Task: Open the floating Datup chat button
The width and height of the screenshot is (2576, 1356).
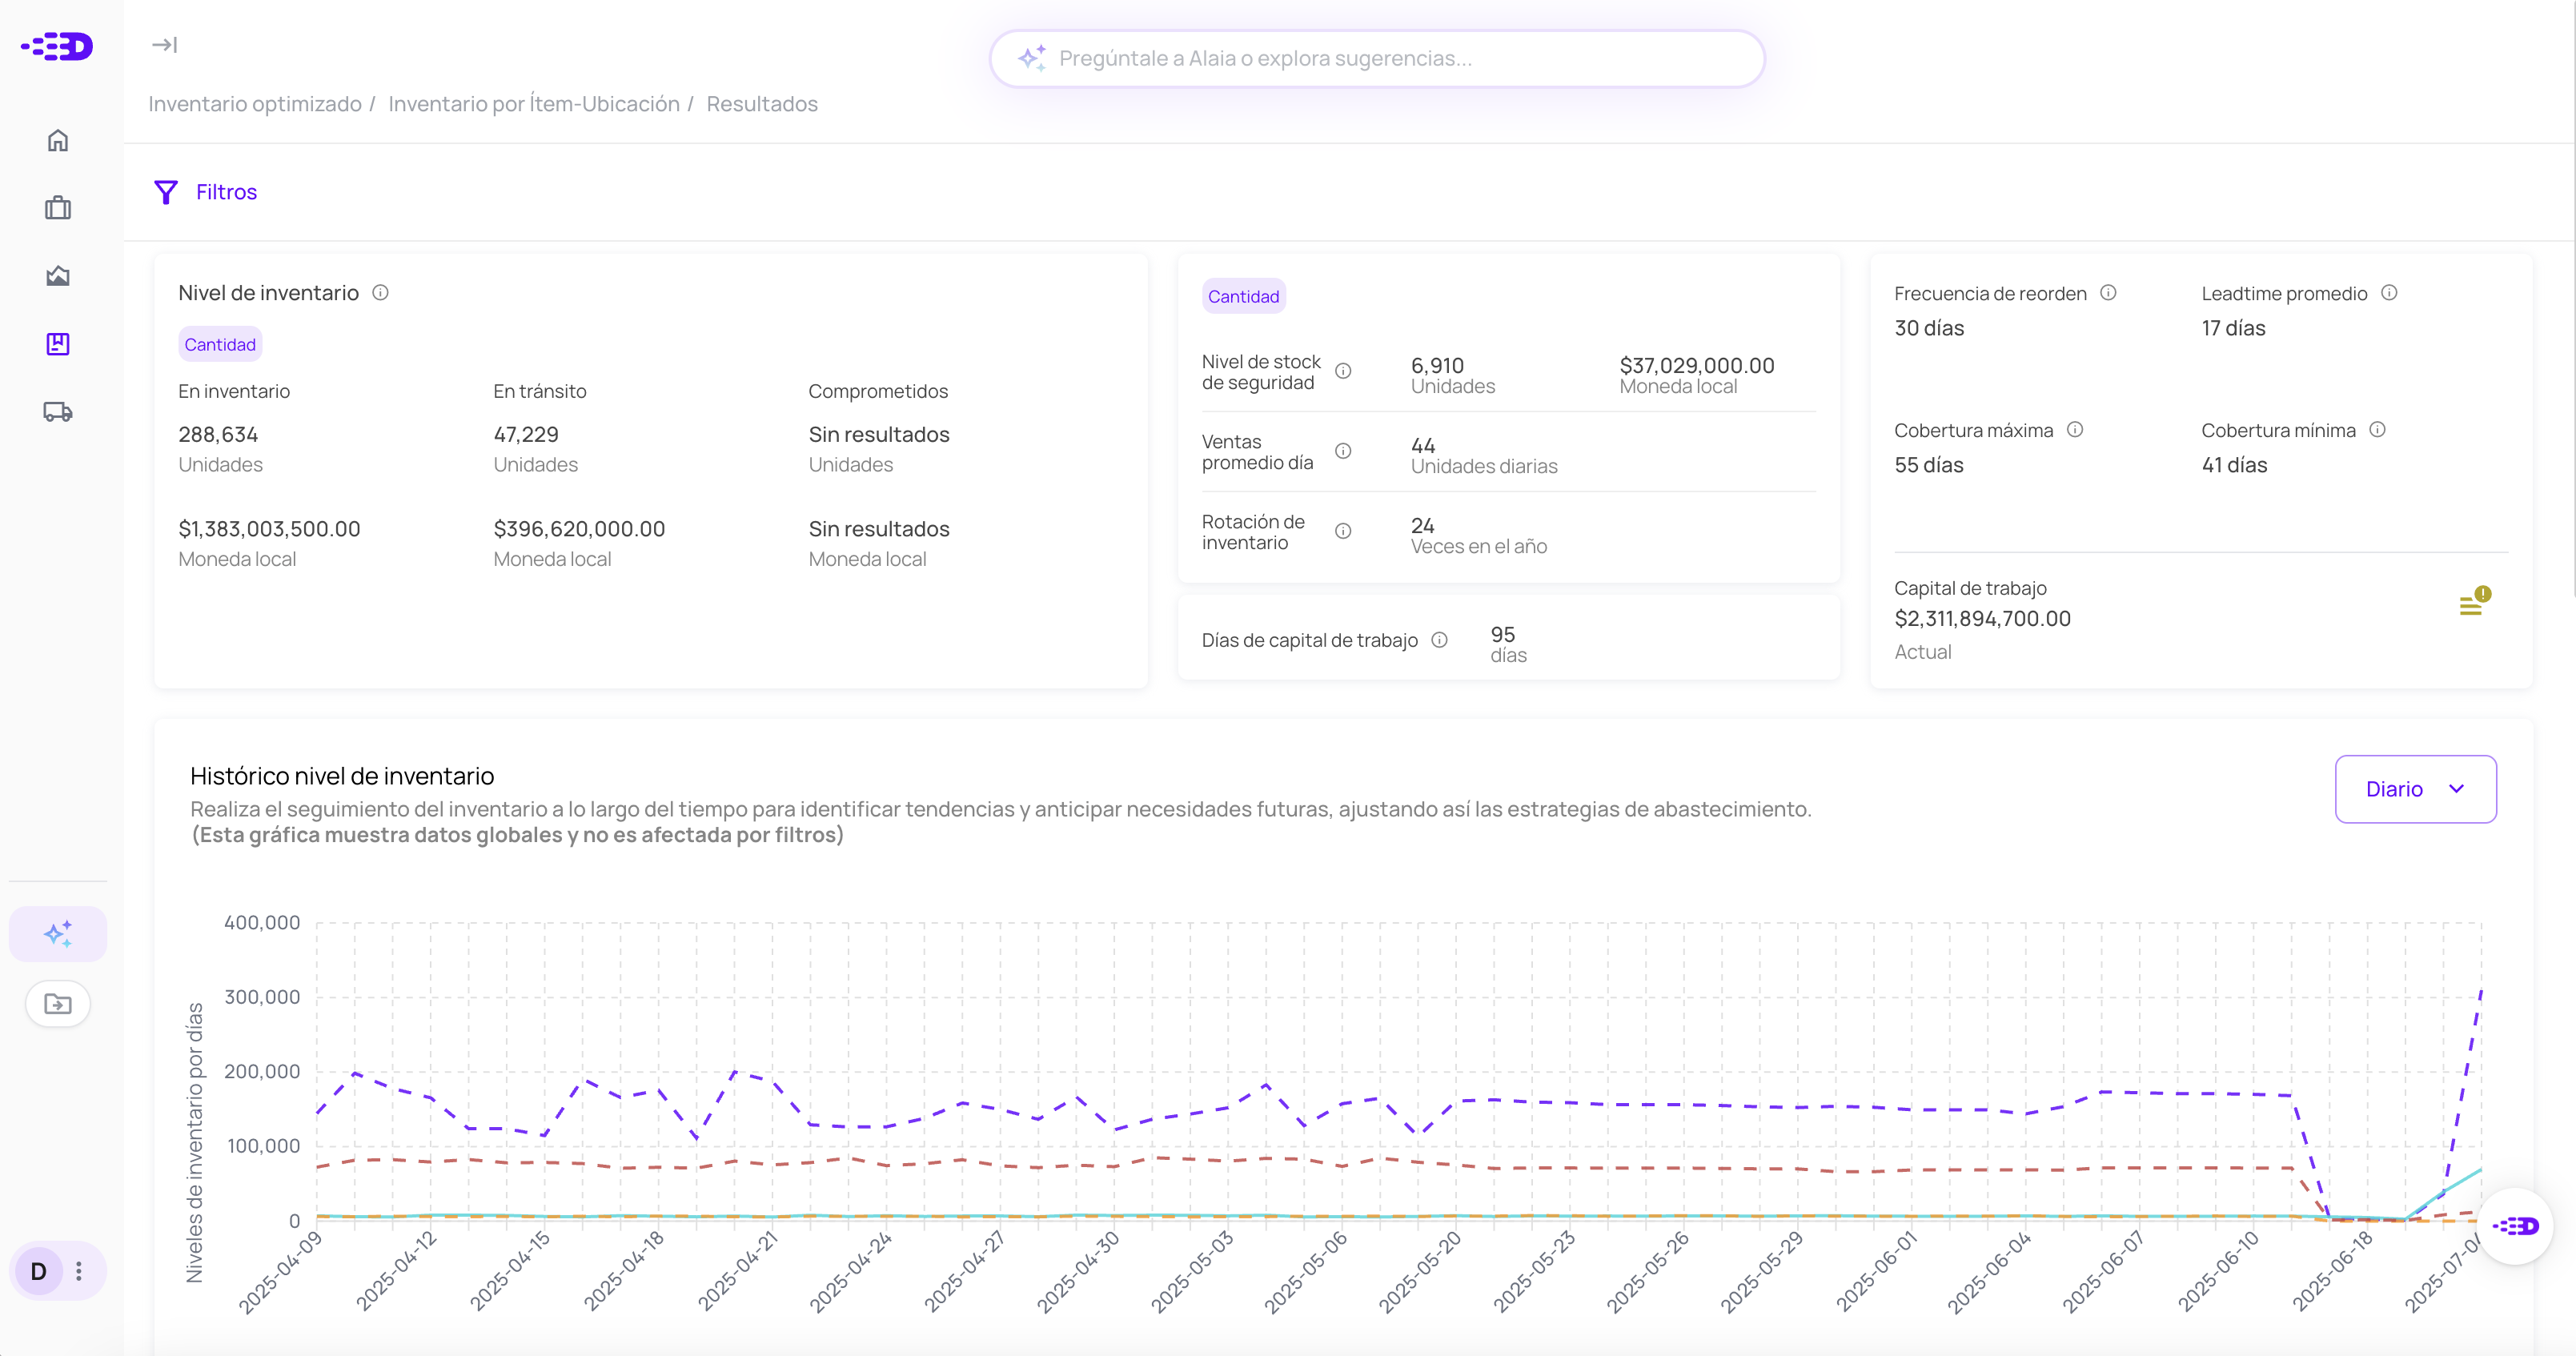Action: [2515, 1226]
